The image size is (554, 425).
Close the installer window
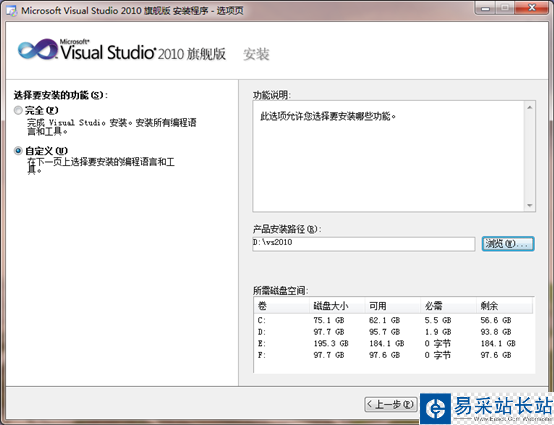[x=532, y=8]
